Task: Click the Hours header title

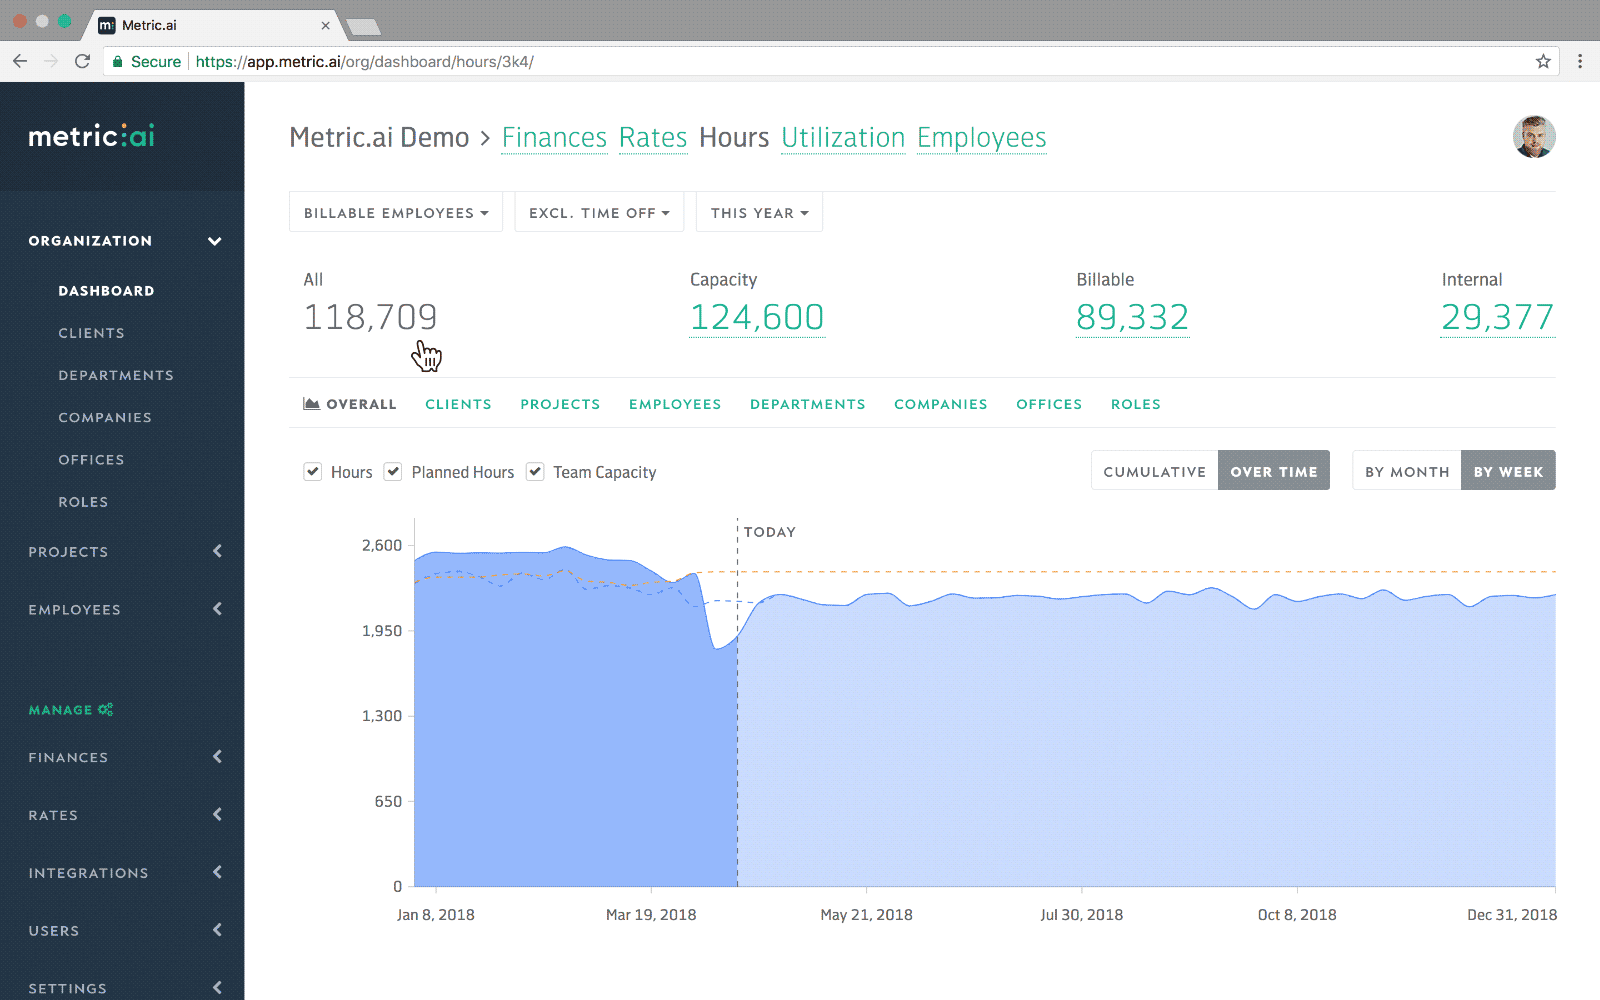Action: click(x=734, y=138)
